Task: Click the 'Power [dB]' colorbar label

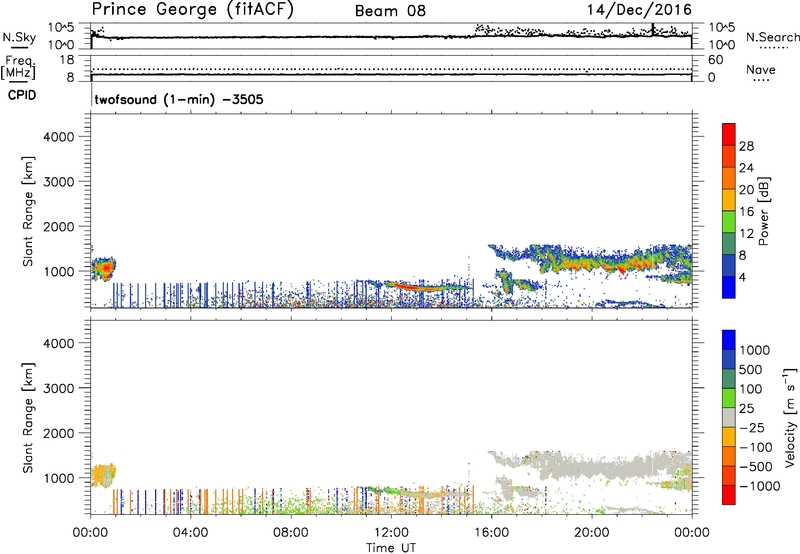Action: (x=764, y=211)
